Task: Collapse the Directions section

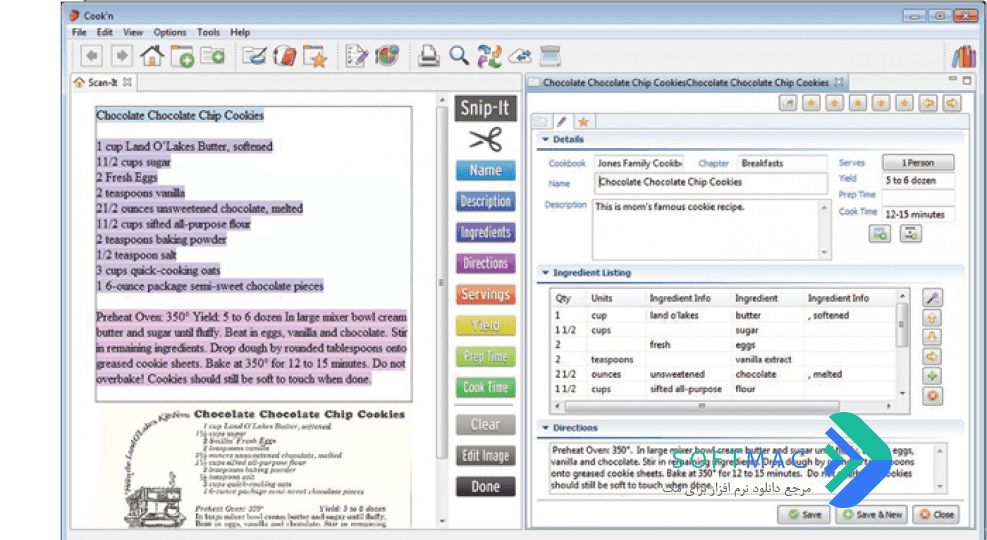Action: [x=546, y=428]
